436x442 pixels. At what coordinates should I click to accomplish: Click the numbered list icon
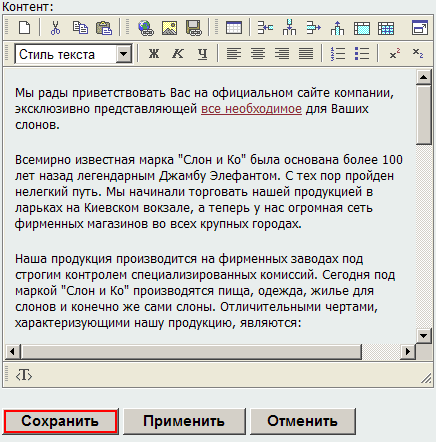pos(338,54)
